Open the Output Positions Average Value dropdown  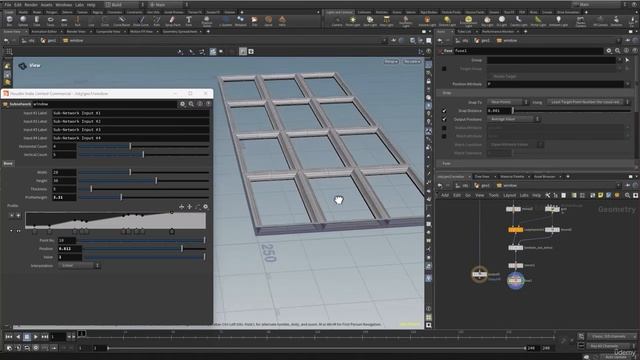click(x=513, y=119)
